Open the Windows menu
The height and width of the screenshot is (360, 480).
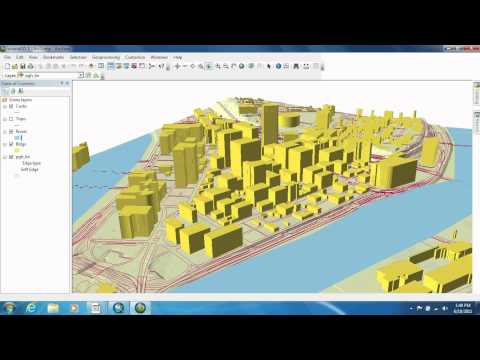coord(159,57)
